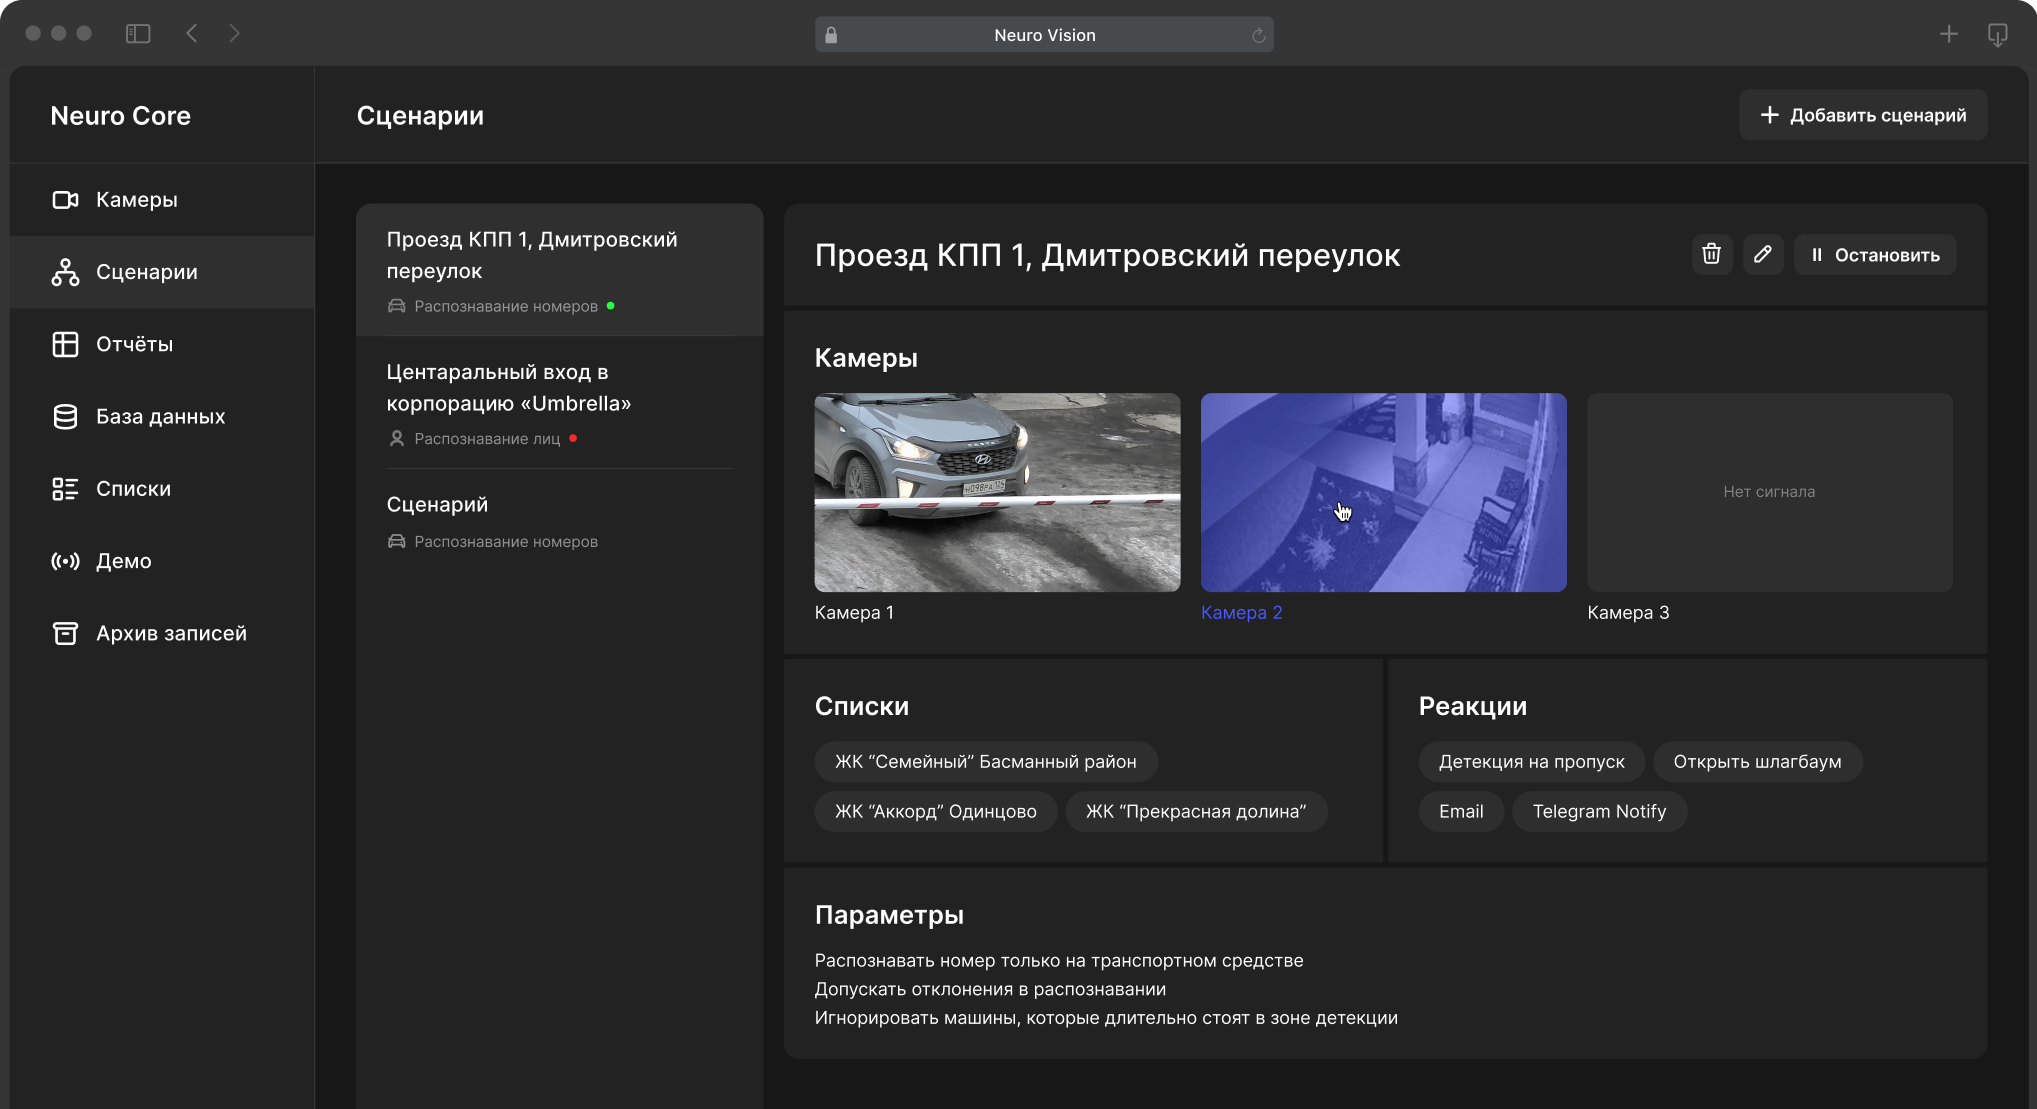The image size is (2037, 1109).
Task: Click the Добавить сценарий button
Action: pyautogui.click(x=1862, y=115)
